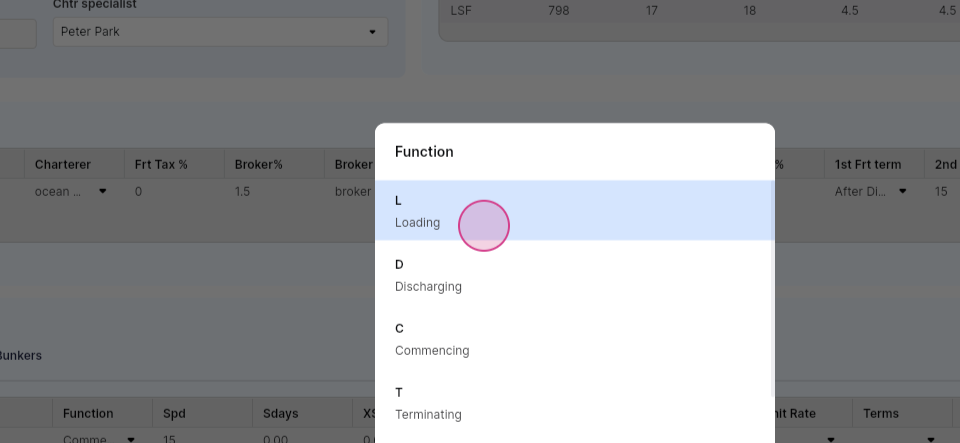Click the LSF row value 798
Viewport: 960px width, 443px height.
[559, 10]
